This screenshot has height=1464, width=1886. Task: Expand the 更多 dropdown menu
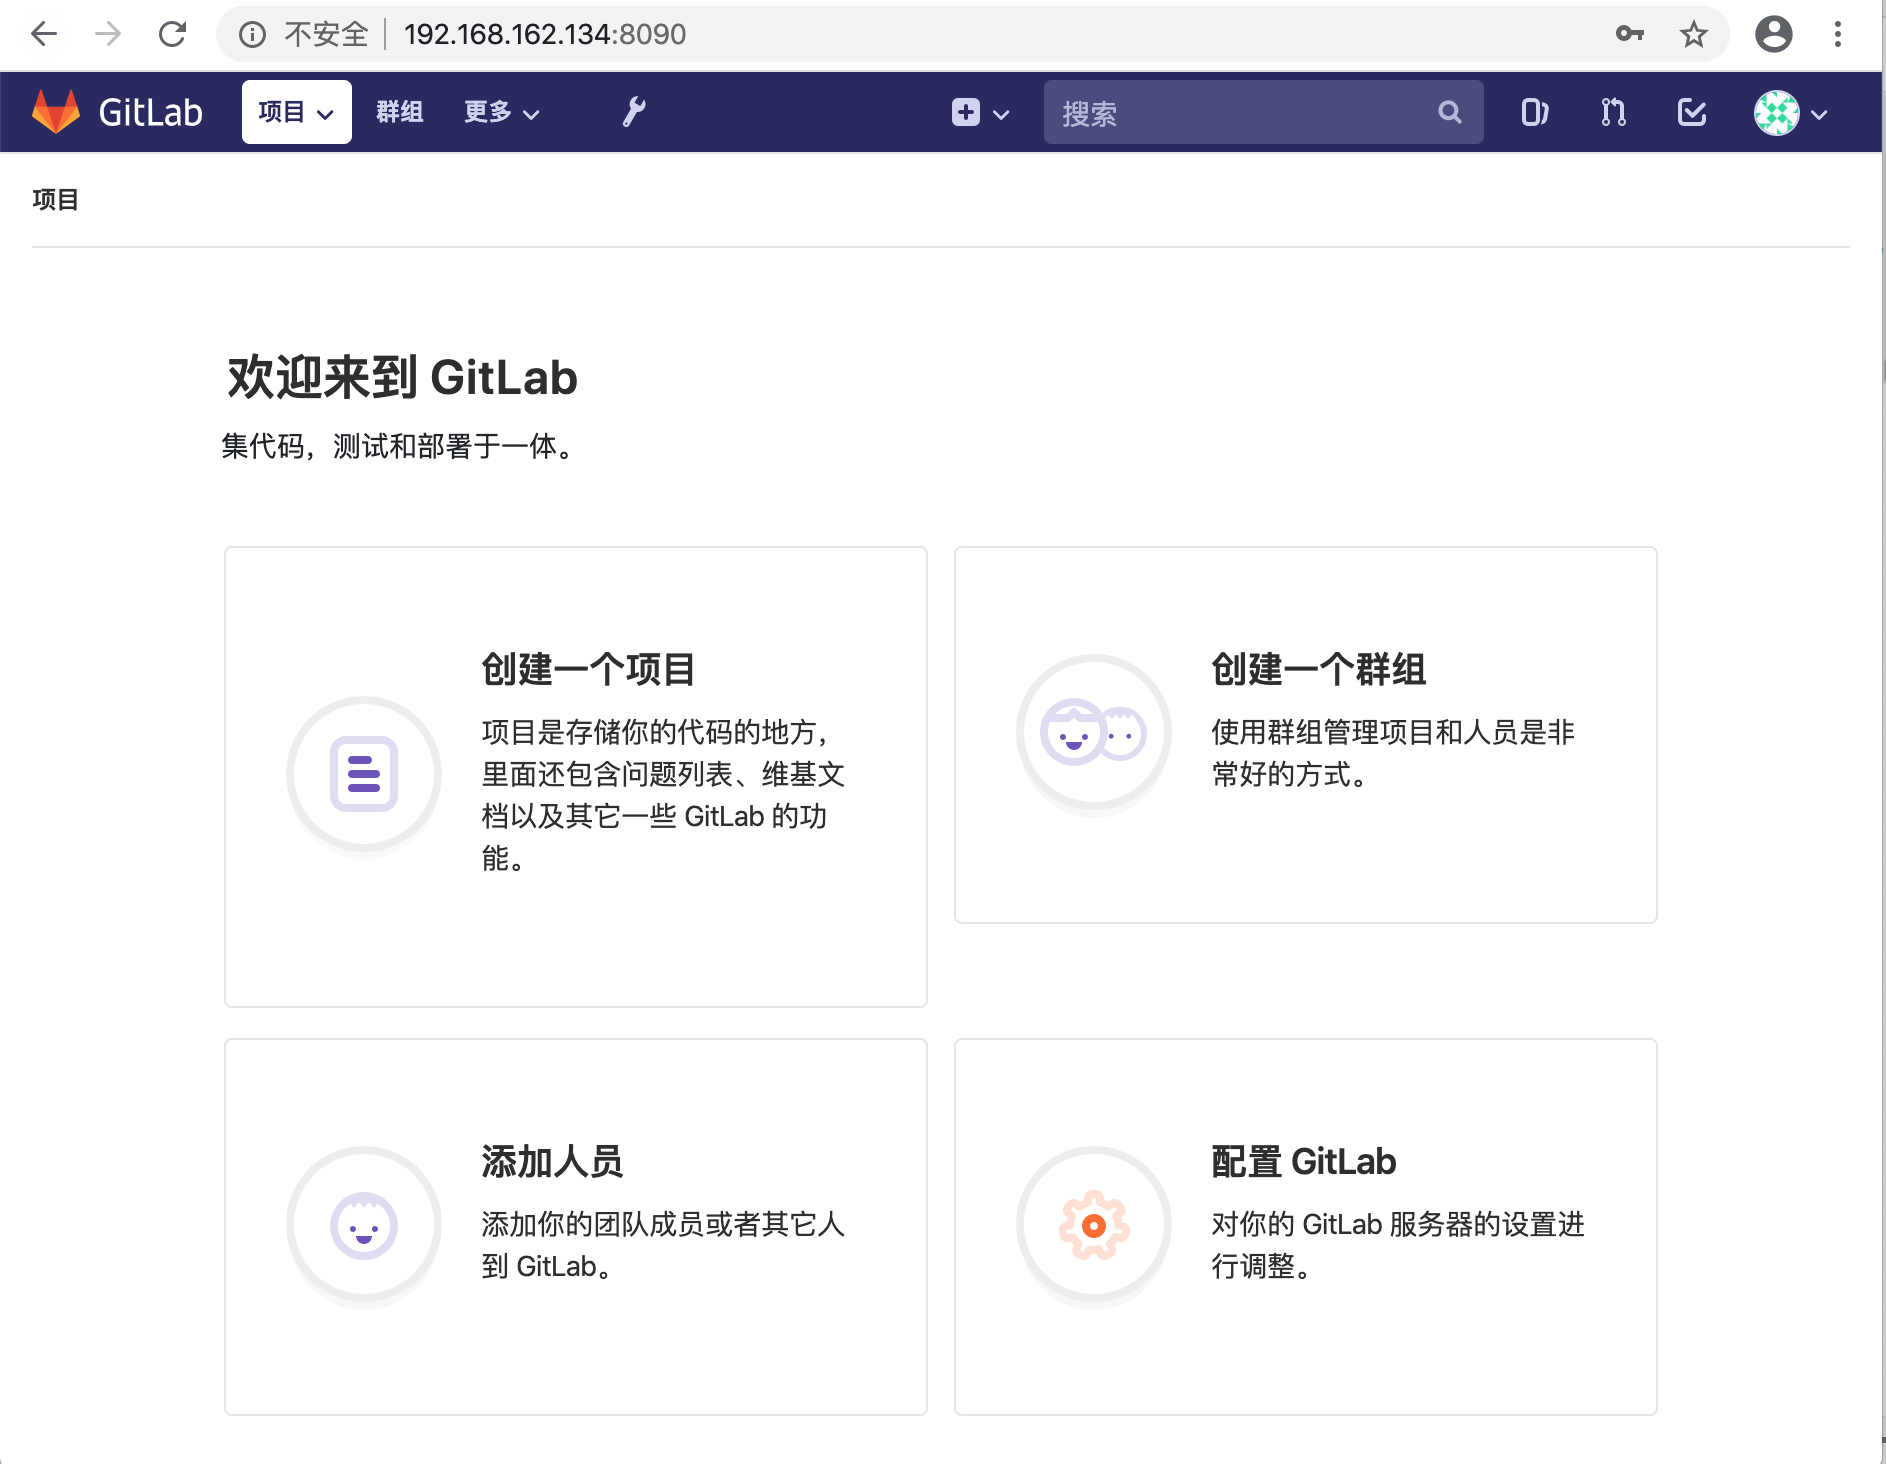coord(502,112)
